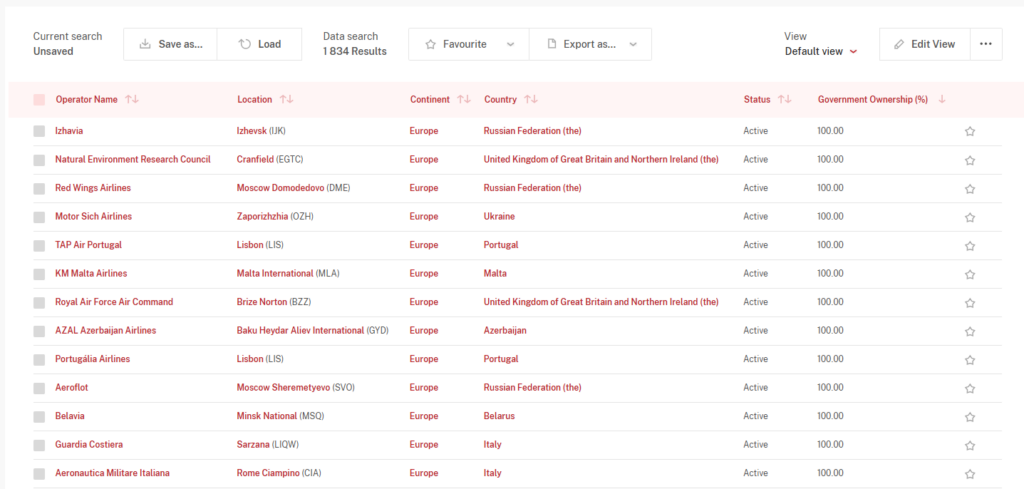Viewport: 1024px width, 489px height.
Task: Open the three-dot more options menu
Action: coord(986,44)
